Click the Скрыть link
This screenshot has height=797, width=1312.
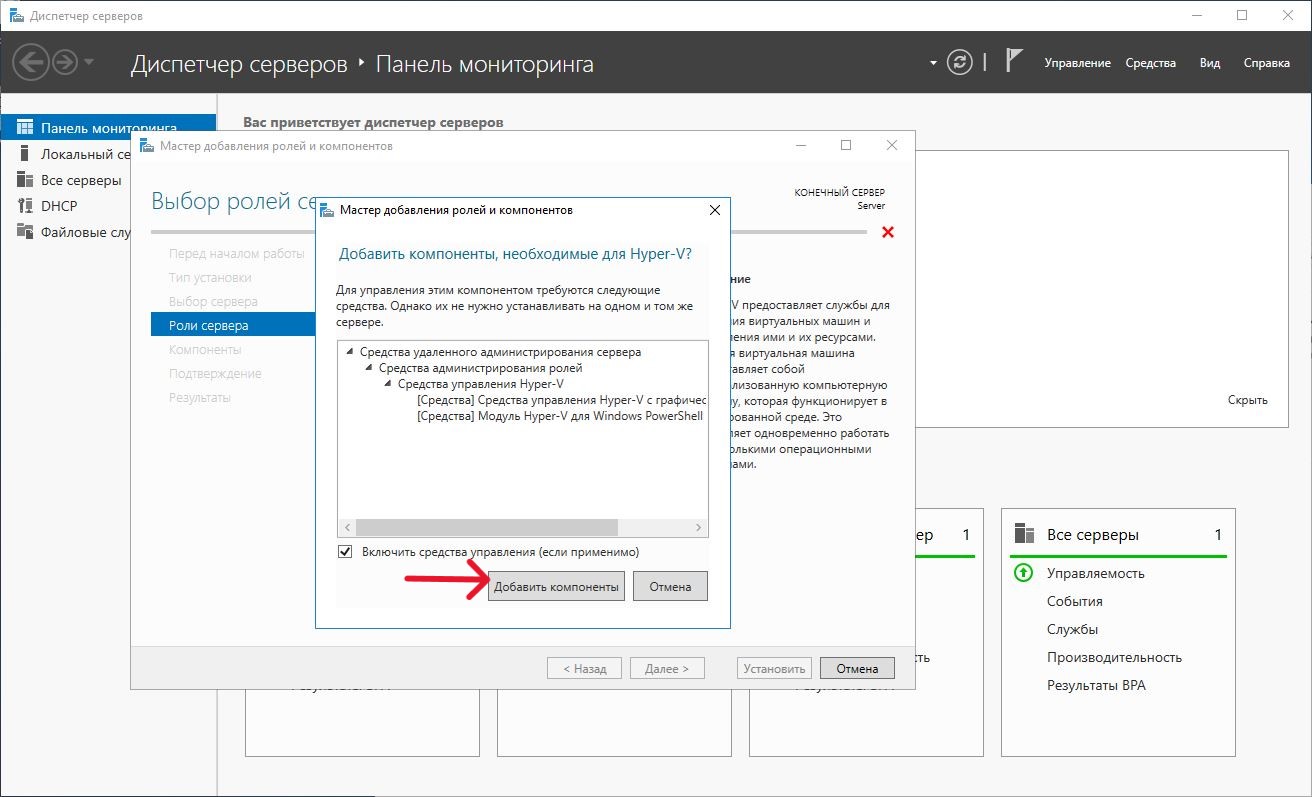tap(1247, 400)
